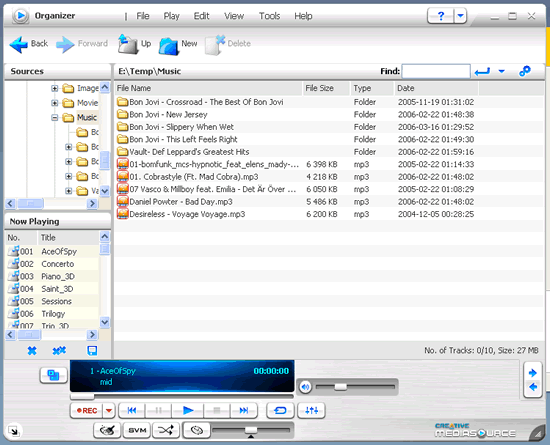Click the playback progress bar
550x445 pixels.
182,397
